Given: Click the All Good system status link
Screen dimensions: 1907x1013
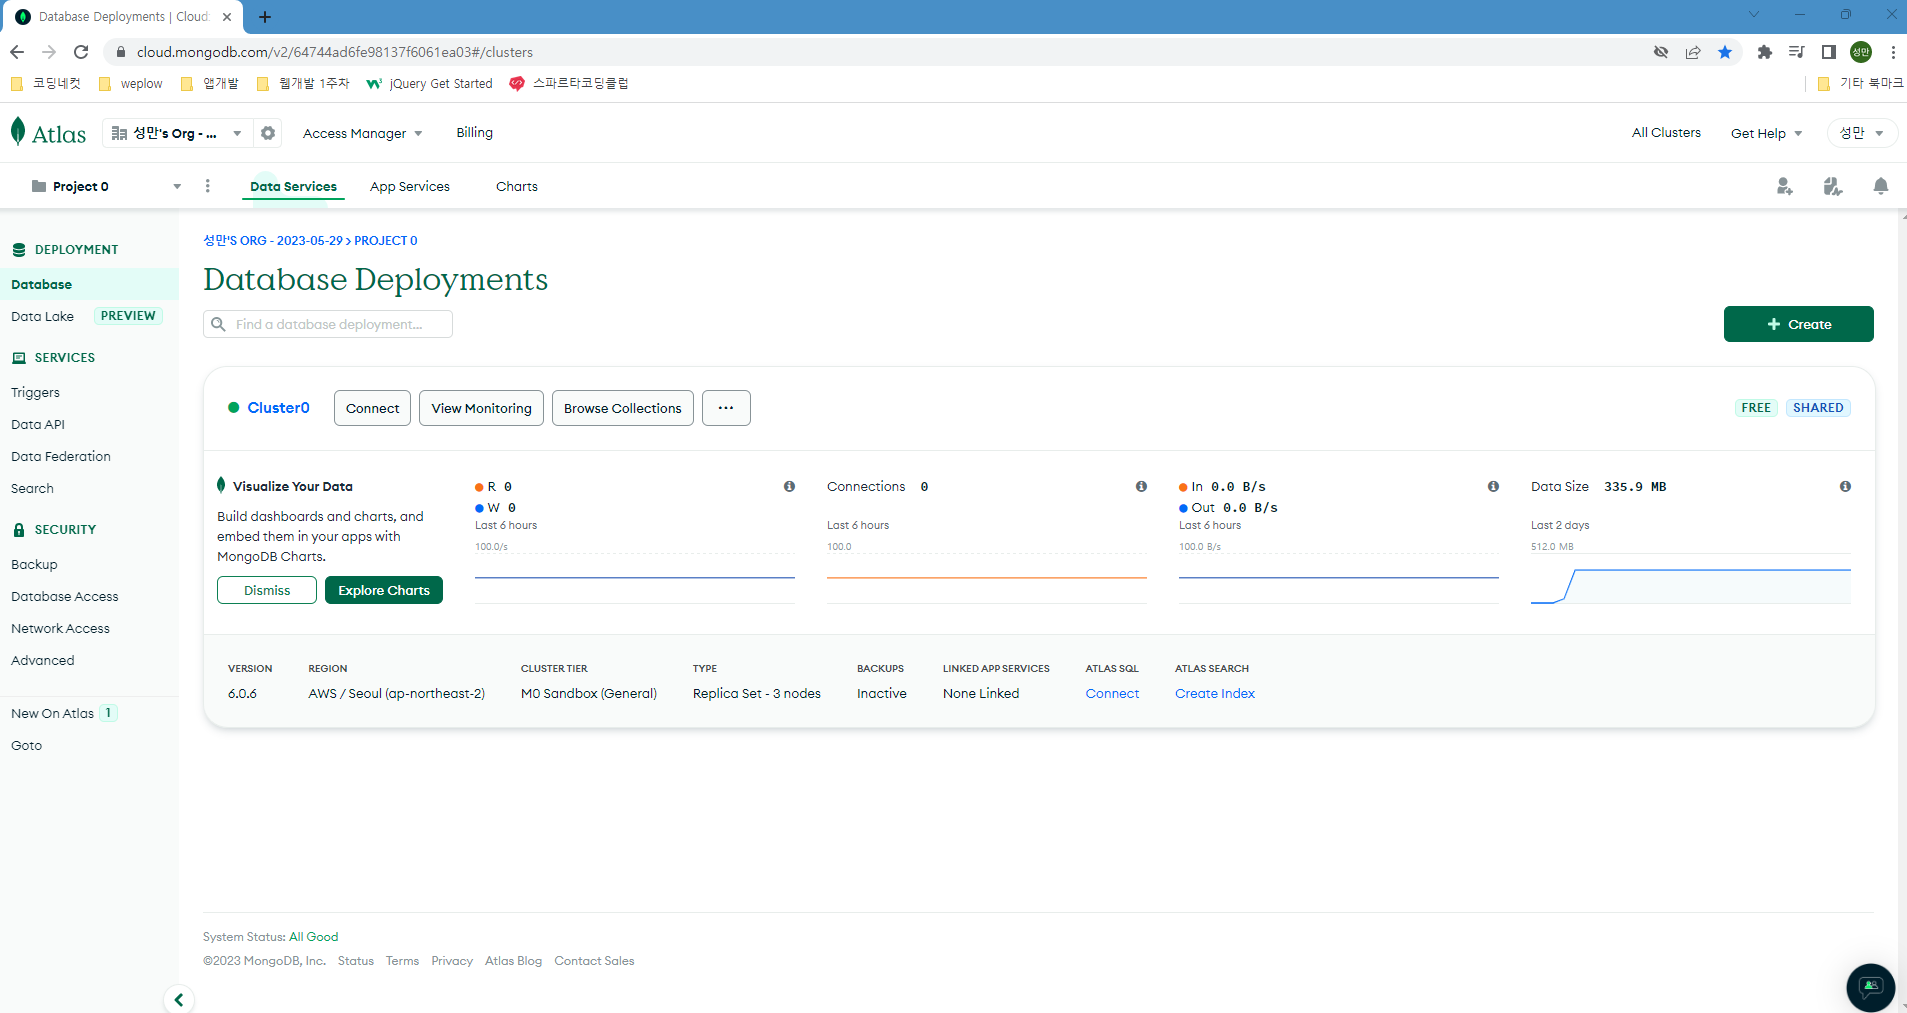Looking at the screenshot, I should (x=314, y=937).
